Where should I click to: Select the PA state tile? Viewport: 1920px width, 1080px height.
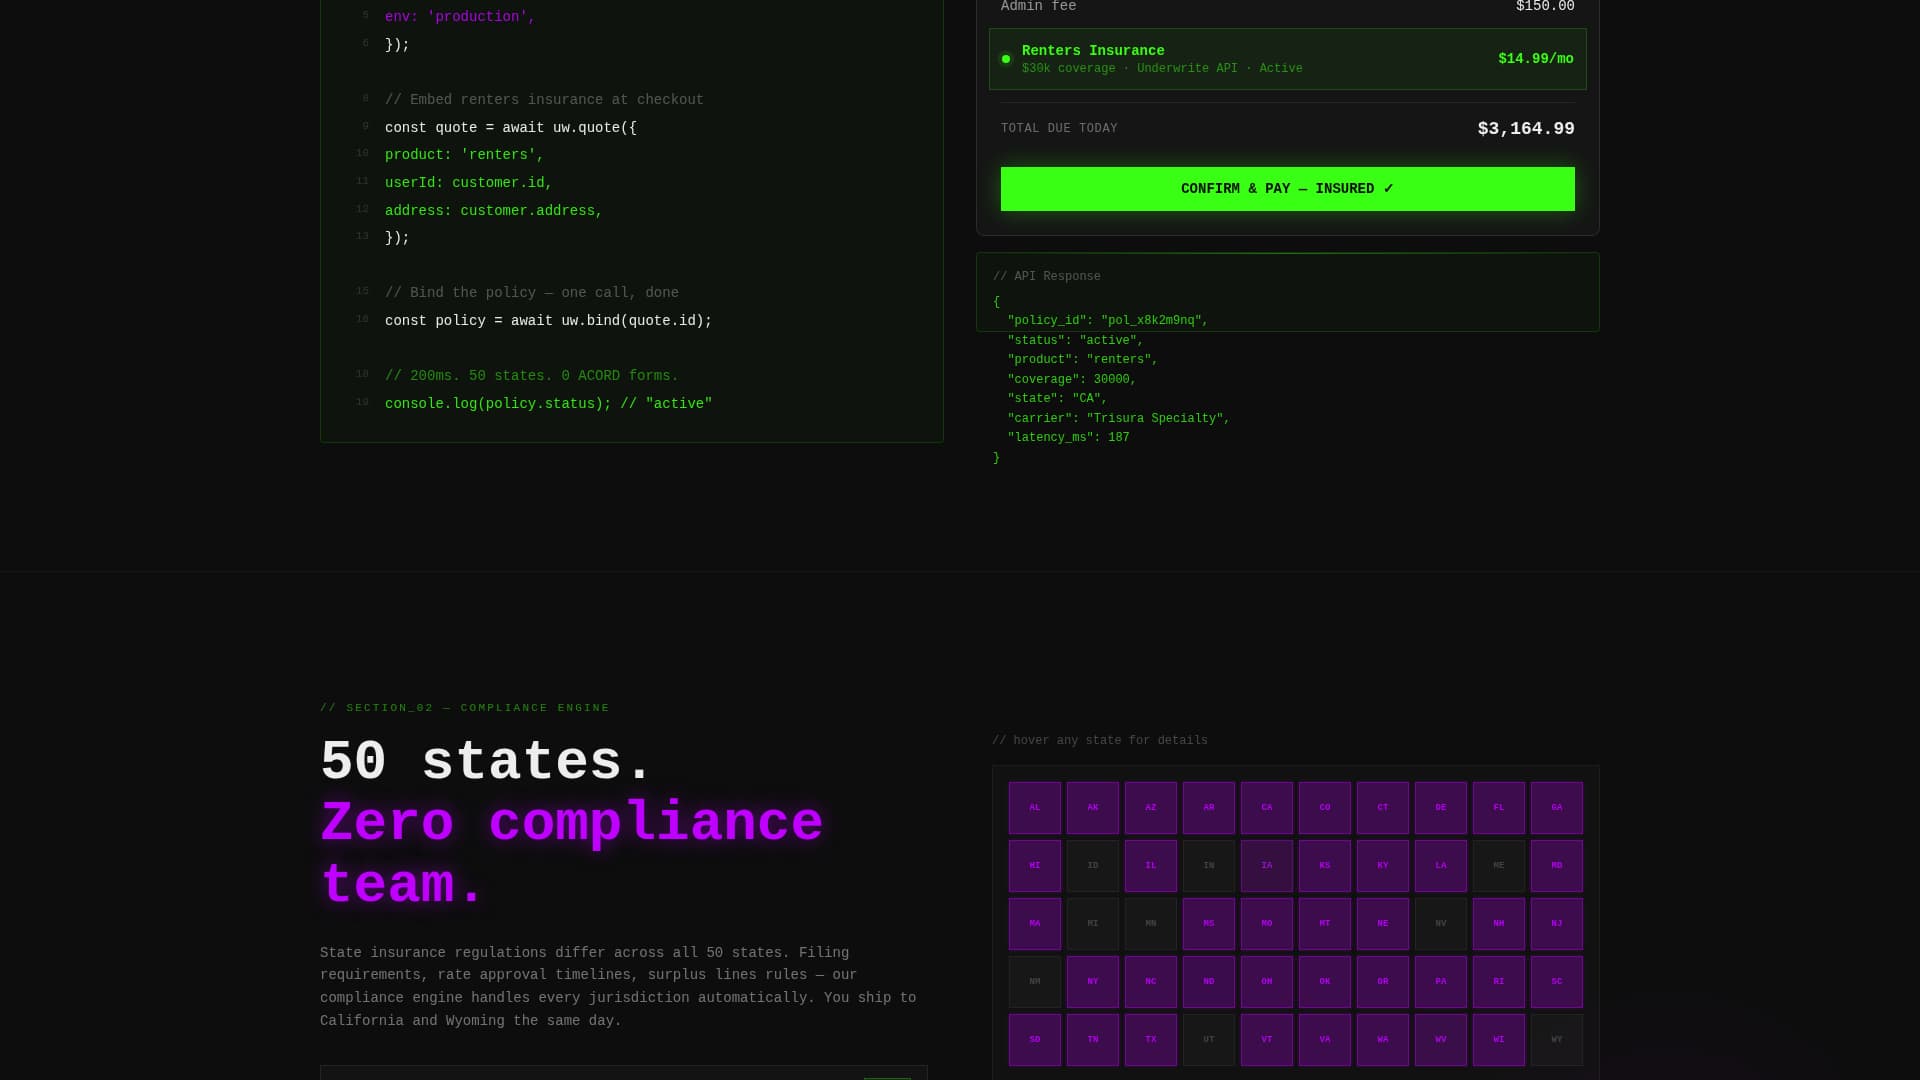pos(1441,982)
